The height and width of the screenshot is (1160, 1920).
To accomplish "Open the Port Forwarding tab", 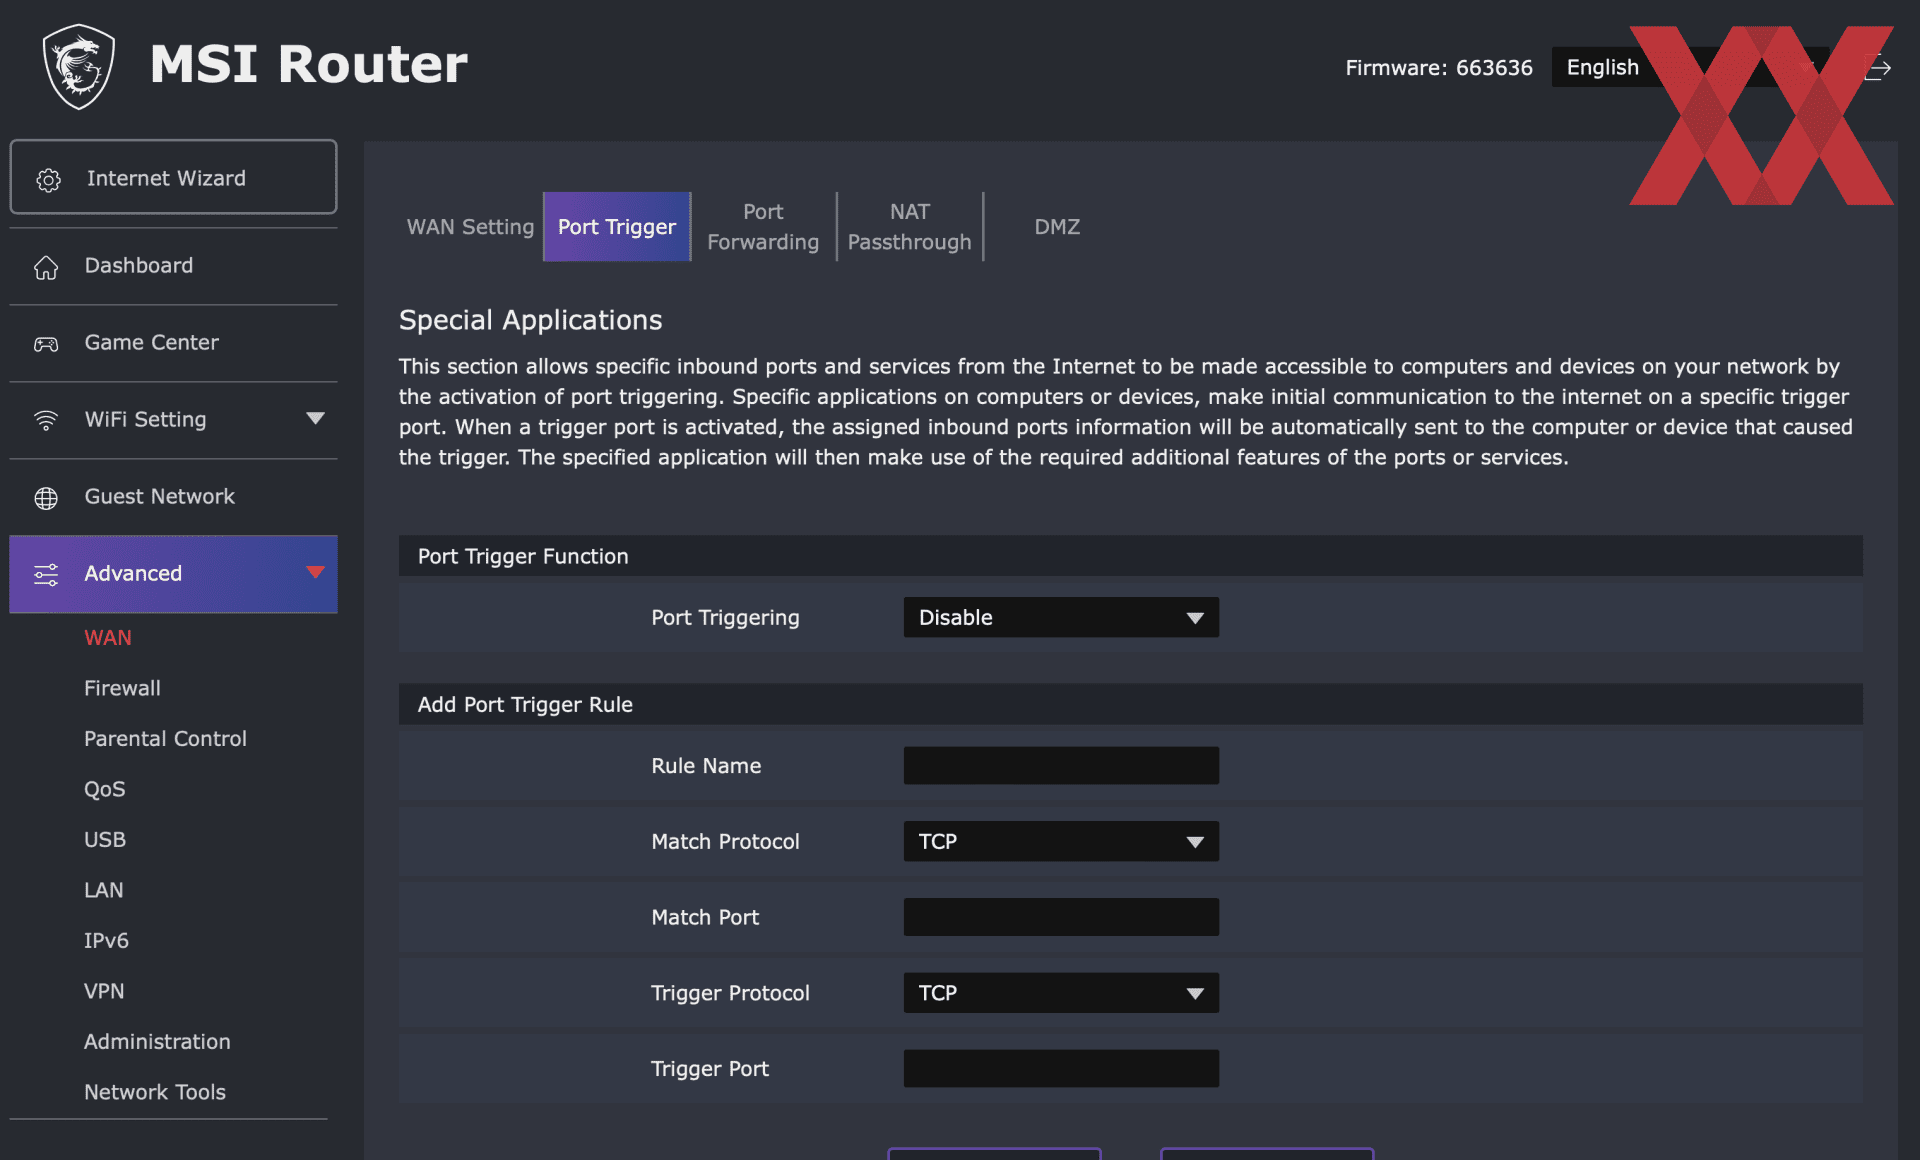I will [763, 227].
